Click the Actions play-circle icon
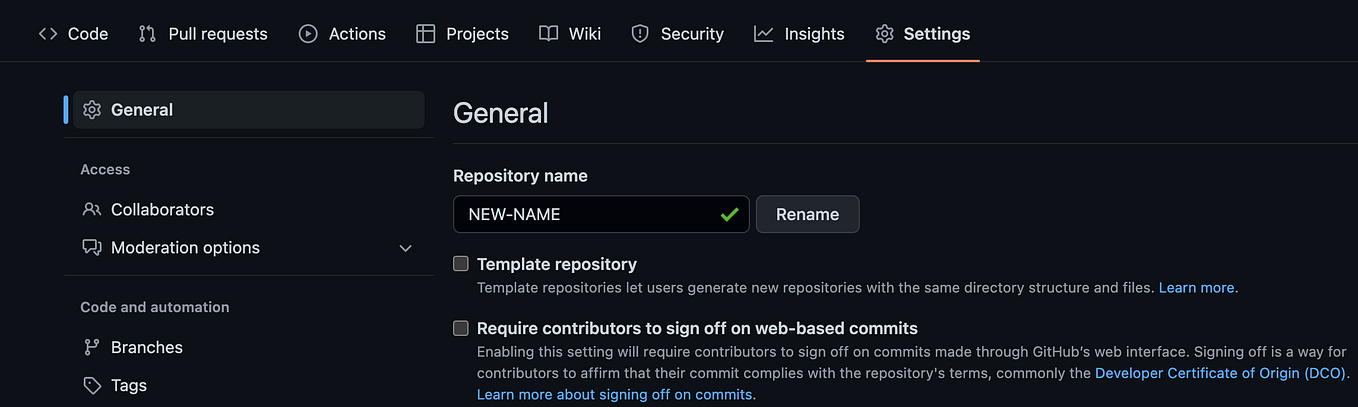Image resolution: width=1358 pixels, height=407 pixels. (308, 34)
